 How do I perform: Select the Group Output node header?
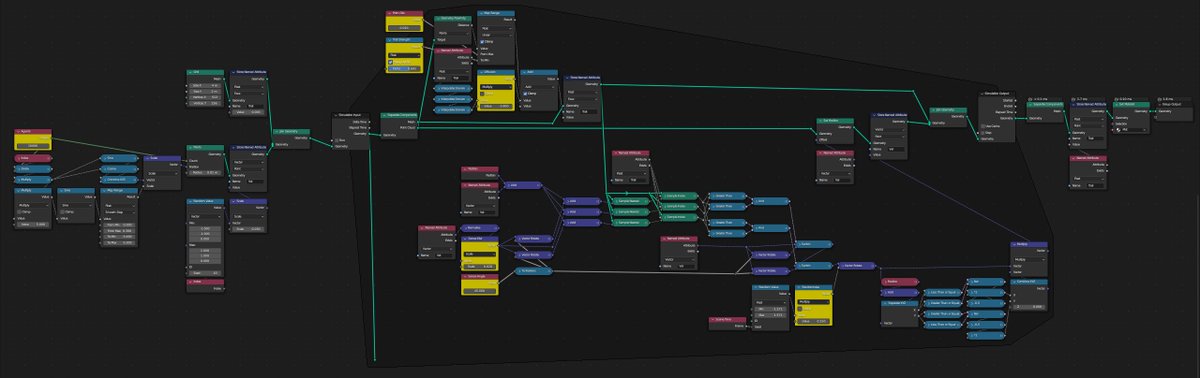click(x=1175, y=104)
